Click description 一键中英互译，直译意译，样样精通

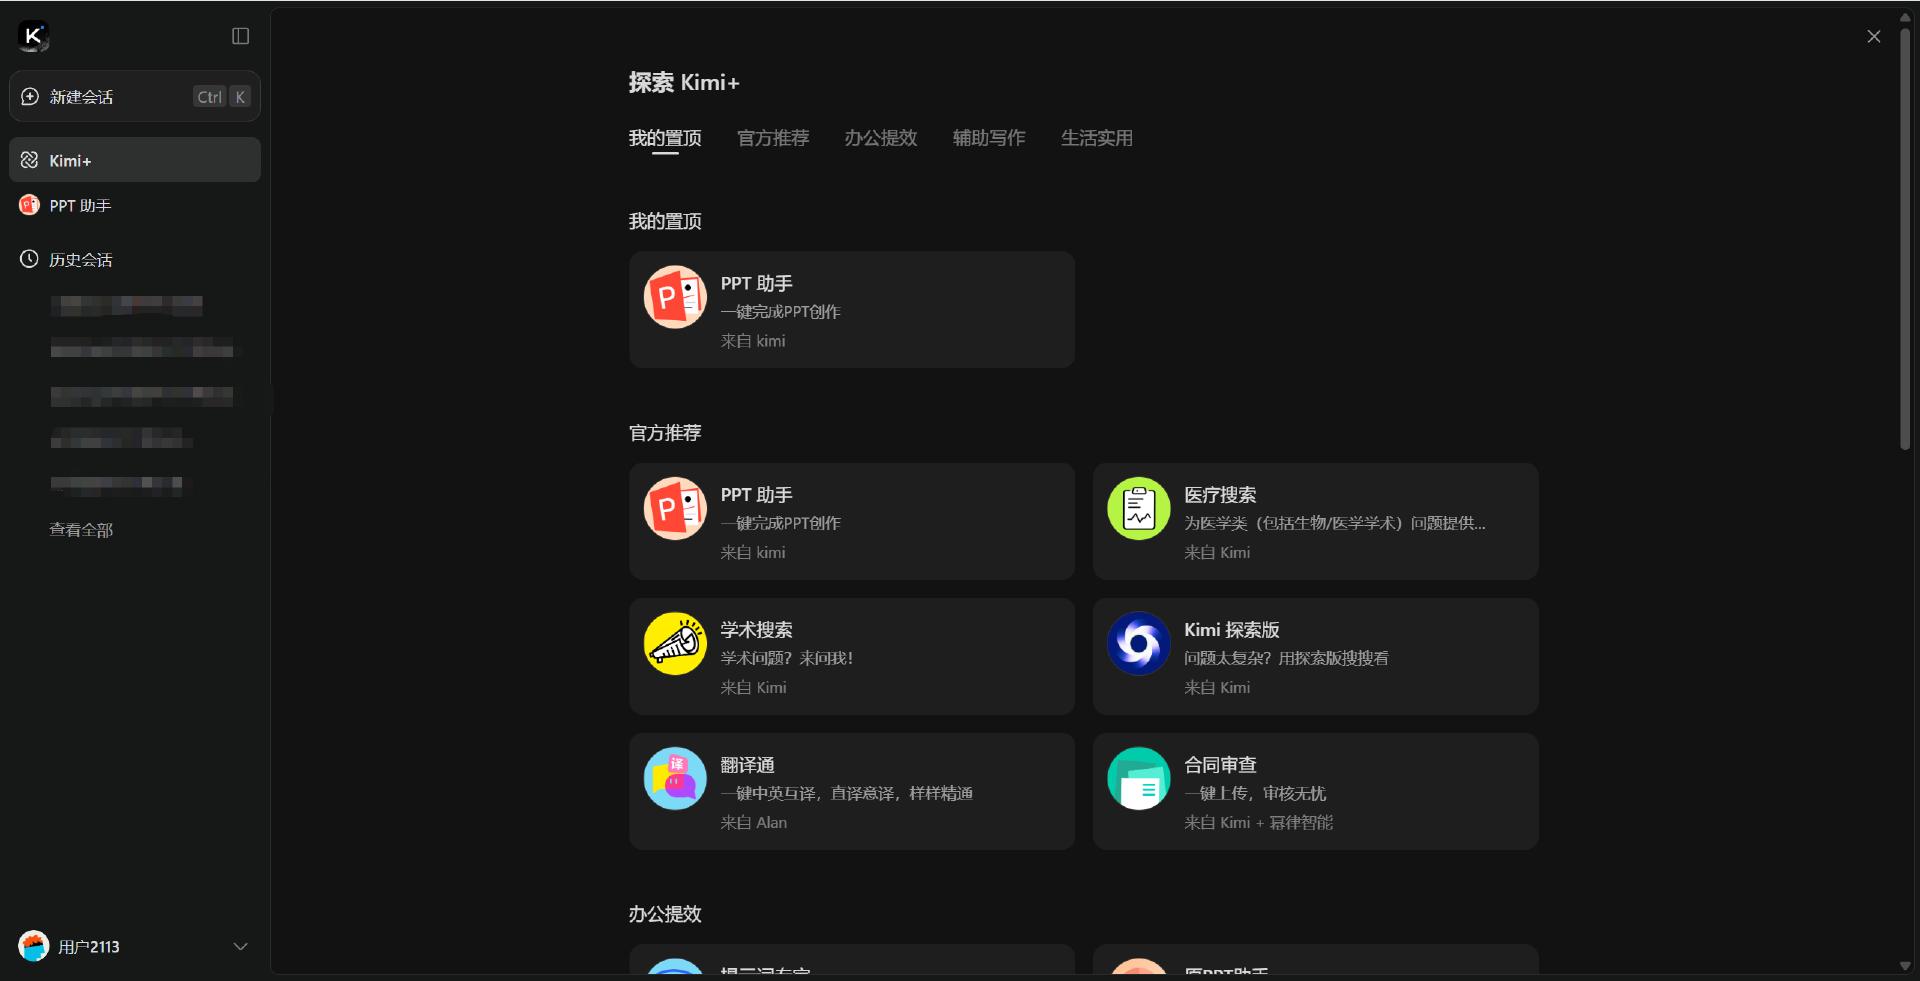847,793
